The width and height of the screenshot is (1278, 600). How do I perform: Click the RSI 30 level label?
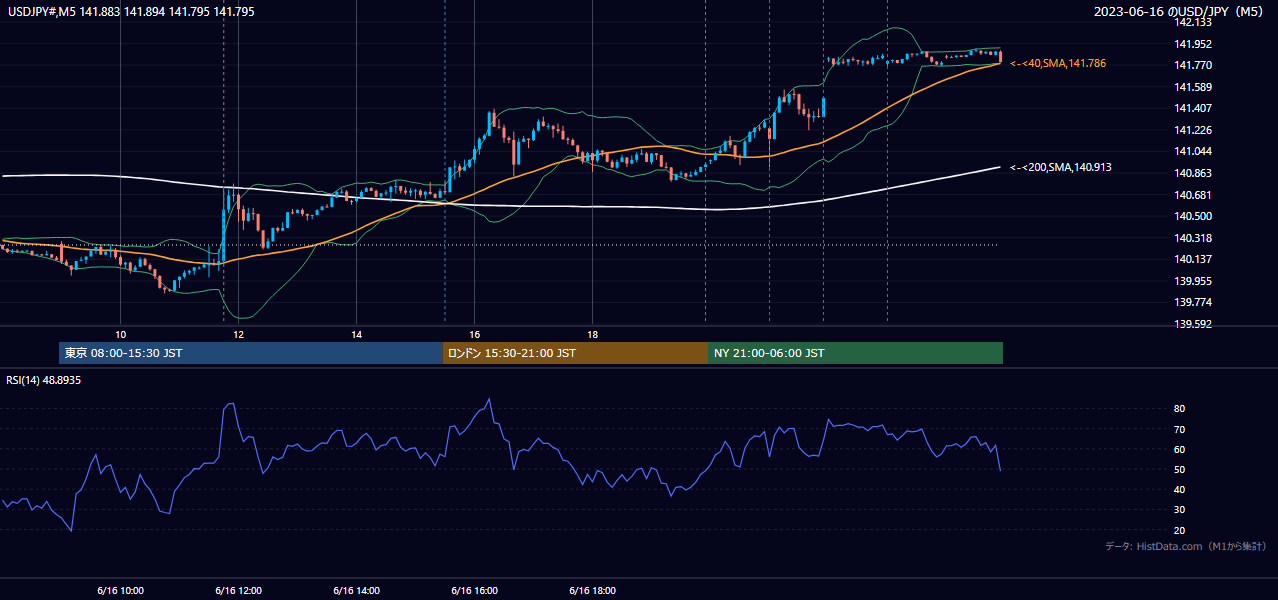[x=1179, y=510]
